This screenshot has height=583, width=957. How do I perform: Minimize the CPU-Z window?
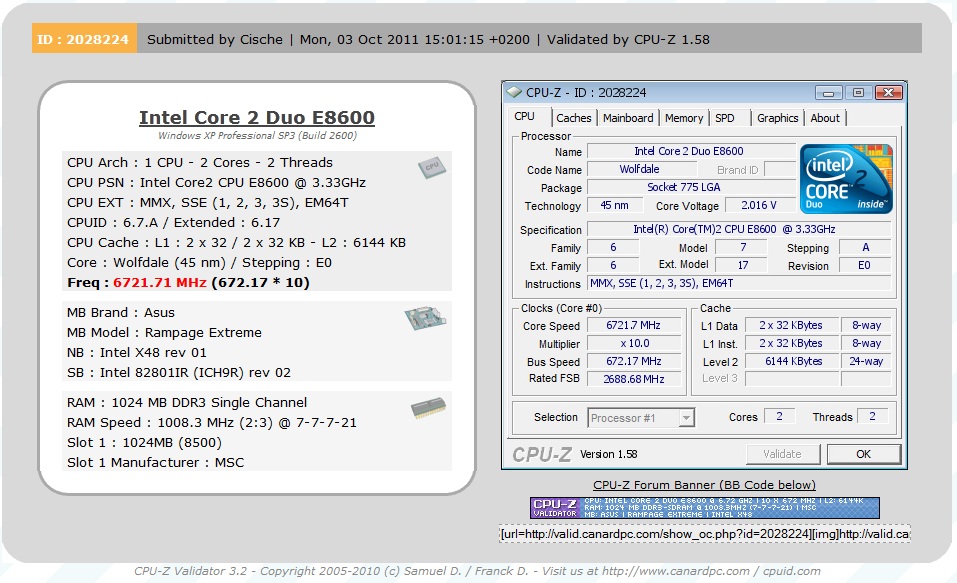[828, 93]
